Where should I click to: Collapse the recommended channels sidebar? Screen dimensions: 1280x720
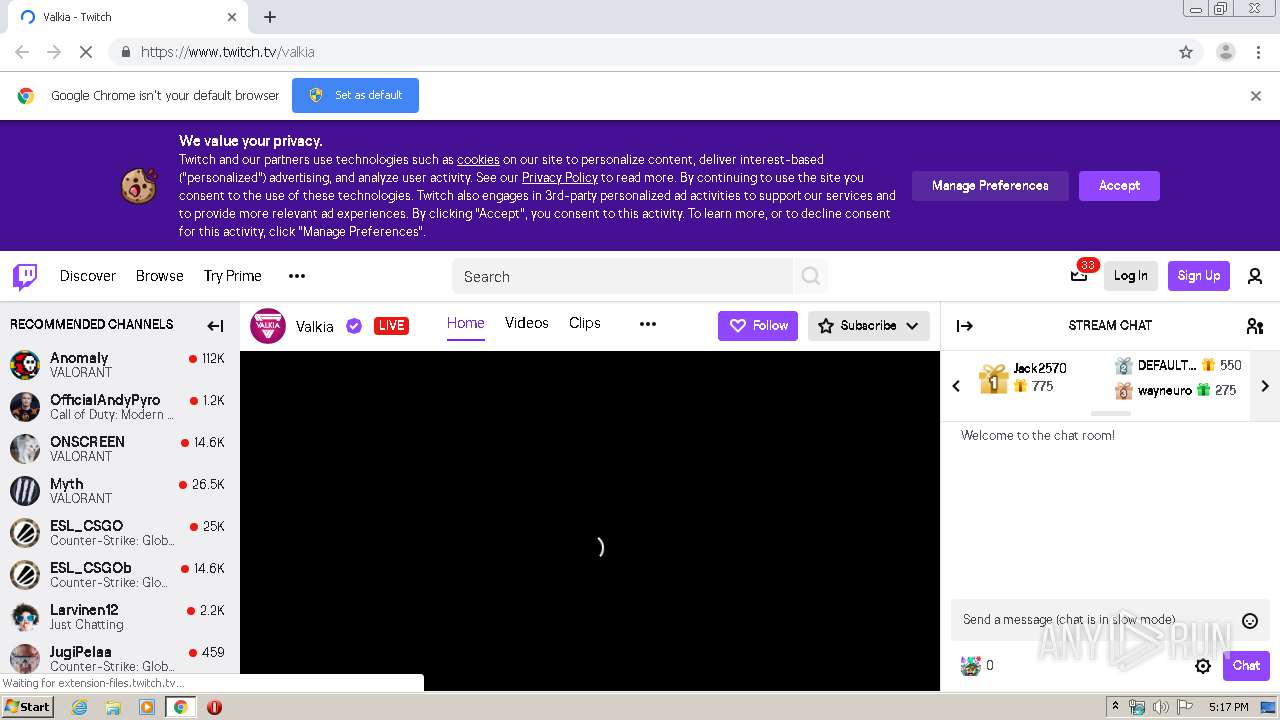tap(215, 325)
